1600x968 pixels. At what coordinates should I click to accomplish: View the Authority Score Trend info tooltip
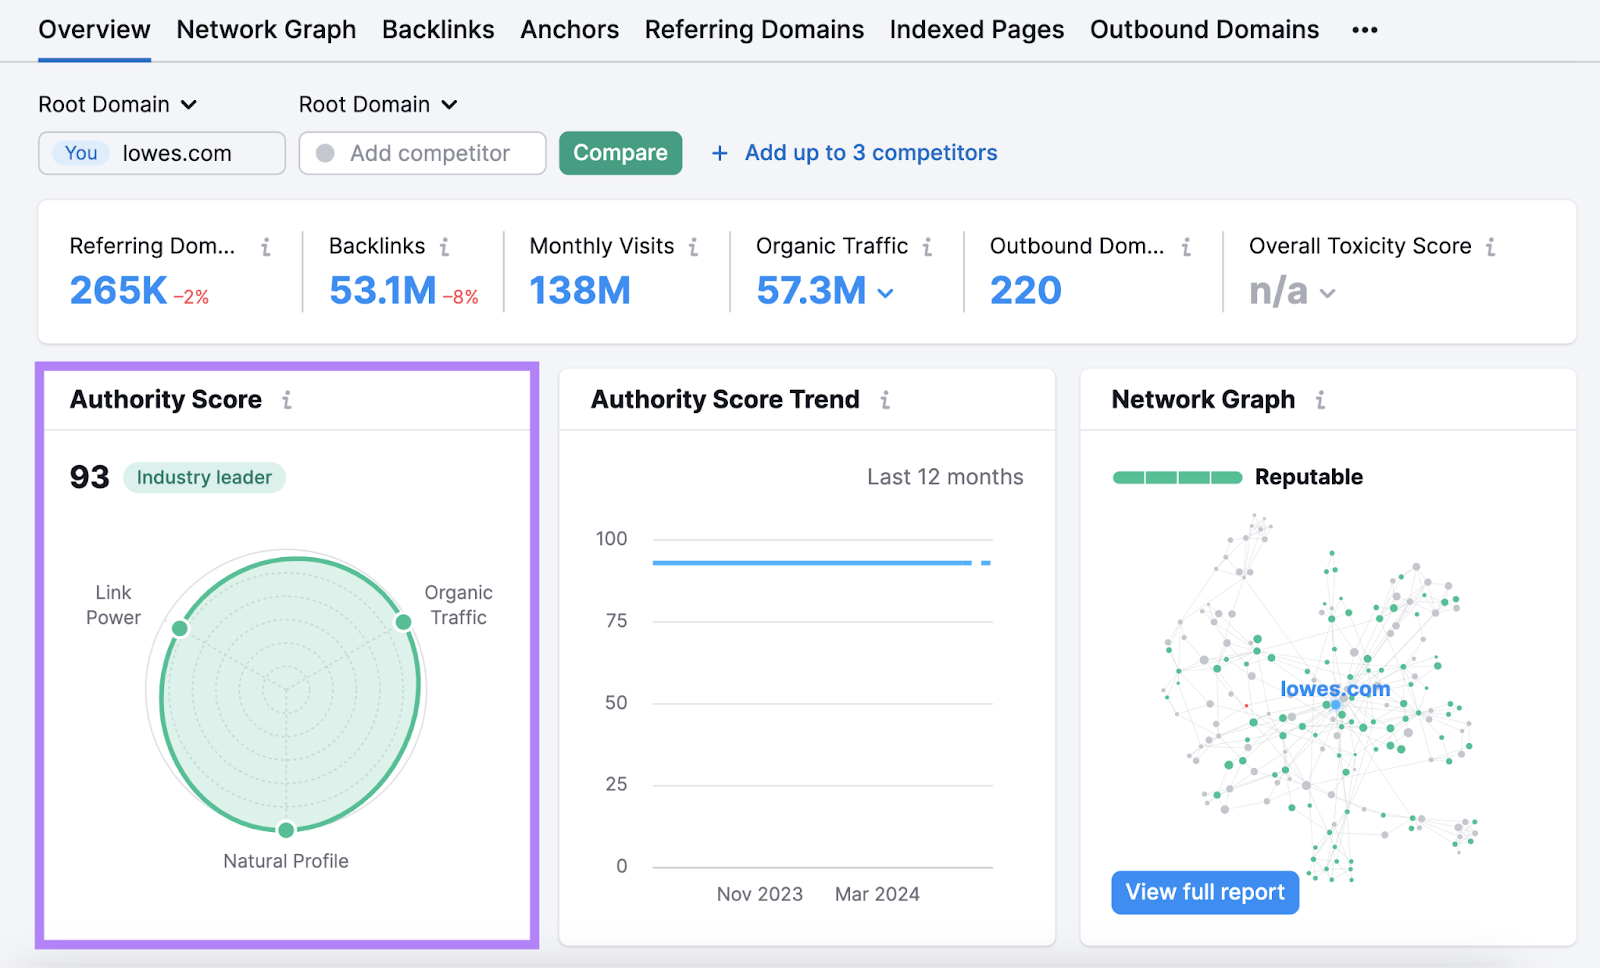885,399
